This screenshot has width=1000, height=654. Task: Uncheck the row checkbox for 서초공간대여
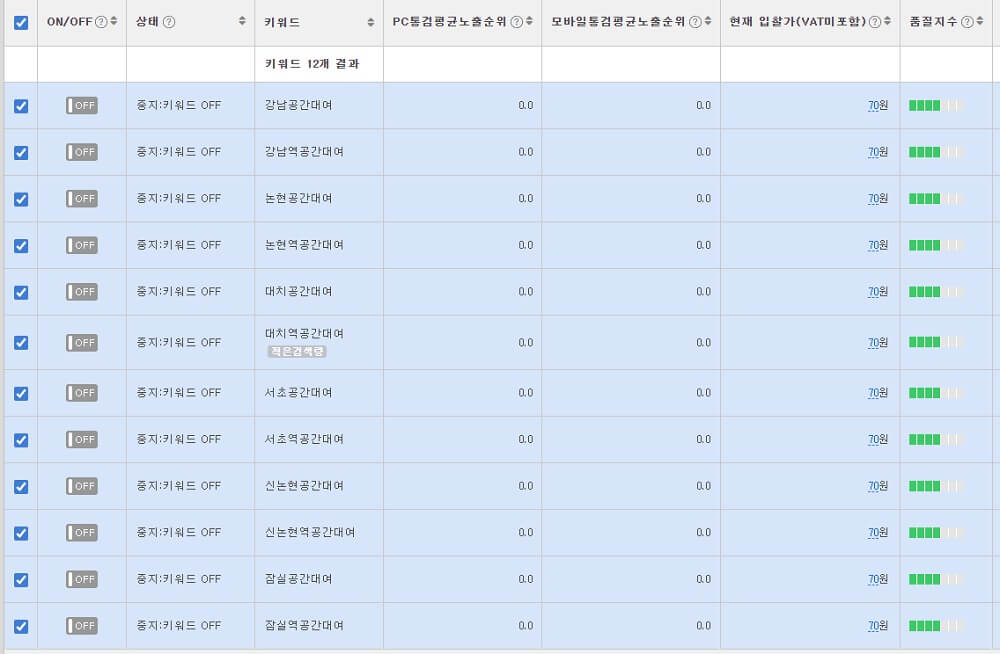click(20, 392)
